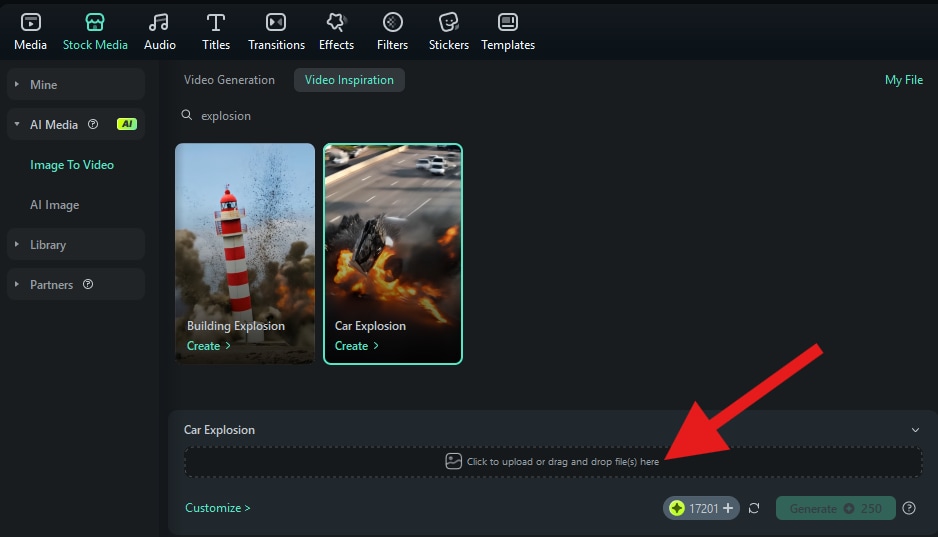This screenshot has height=537, width=938.
Task: Open My File link
Action: [x=903, y=80]
